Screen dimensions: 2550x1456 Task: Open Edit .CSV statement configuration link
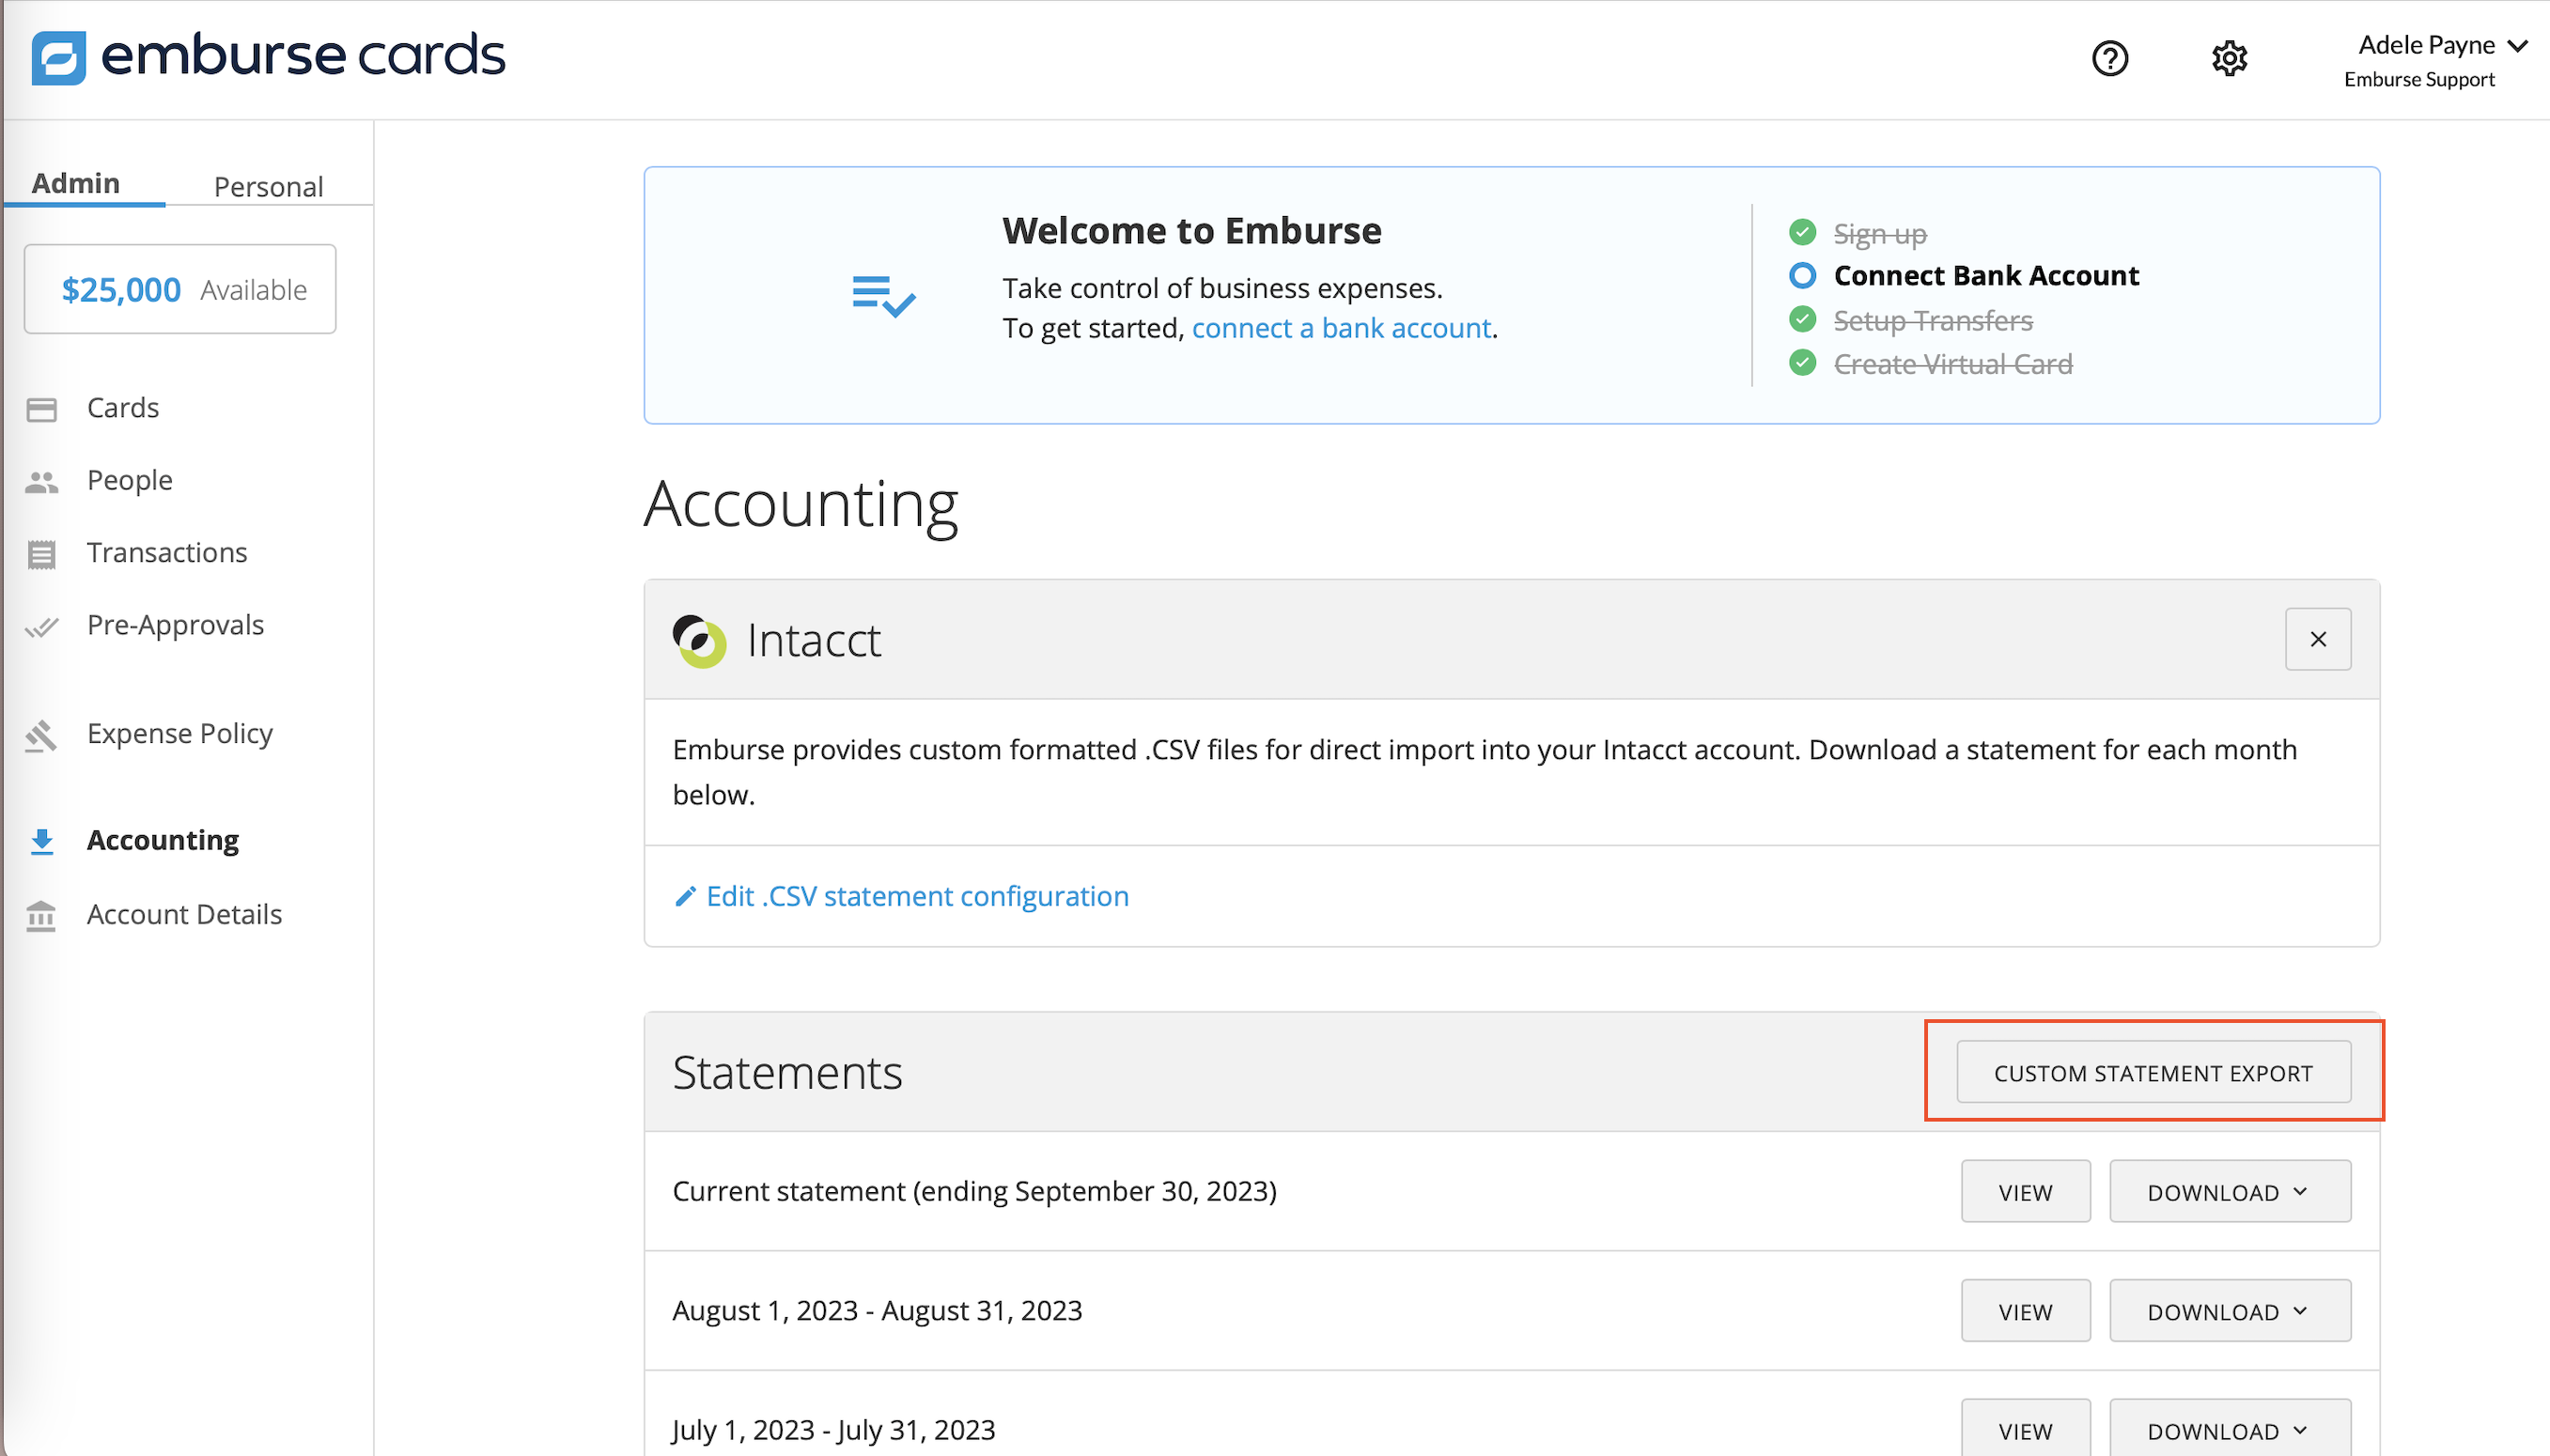coord(917,896)
